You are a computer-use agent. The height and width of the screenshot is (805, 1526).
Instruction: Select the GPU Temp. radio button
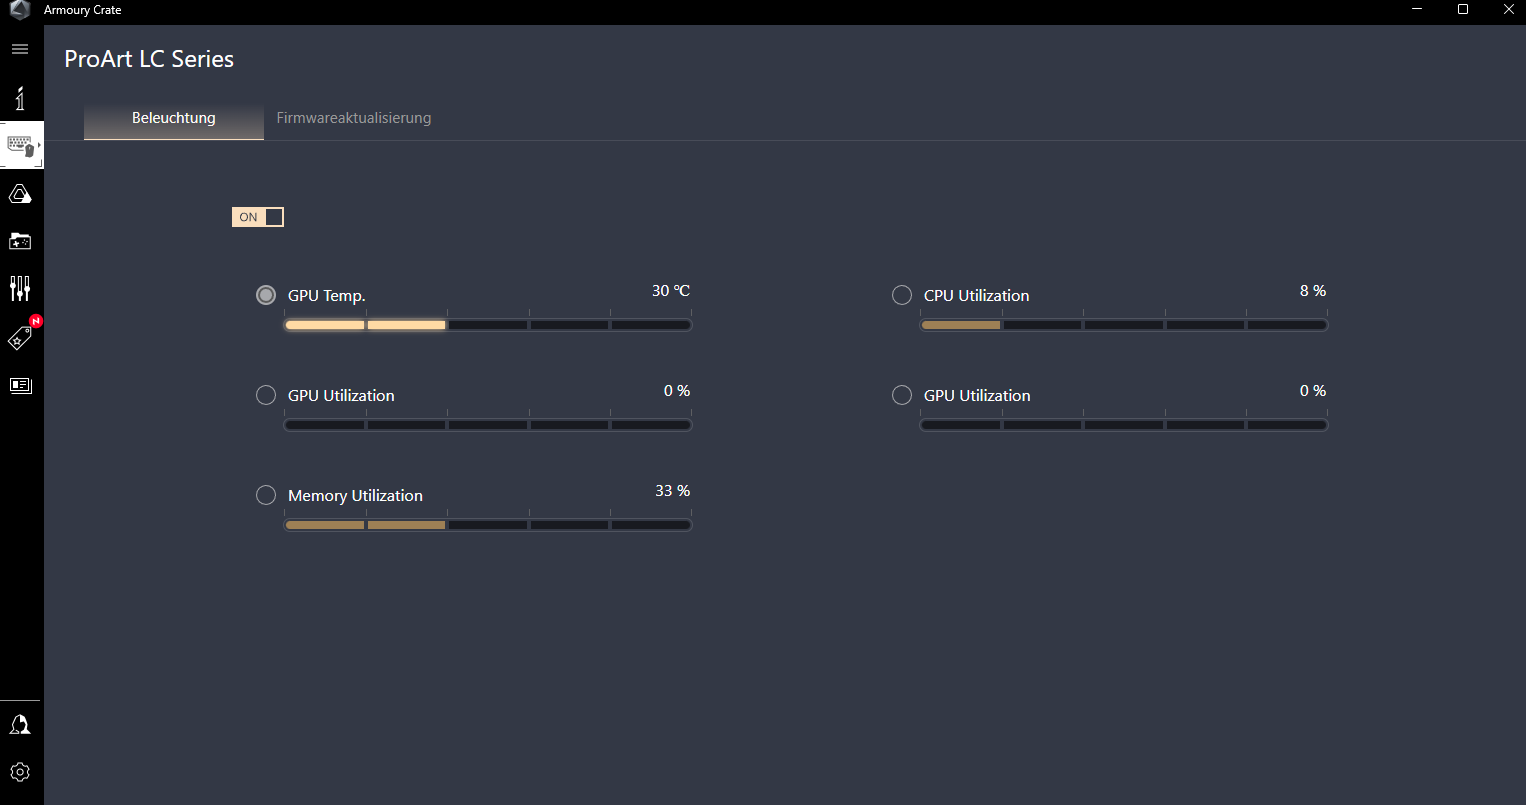point(266,295)
